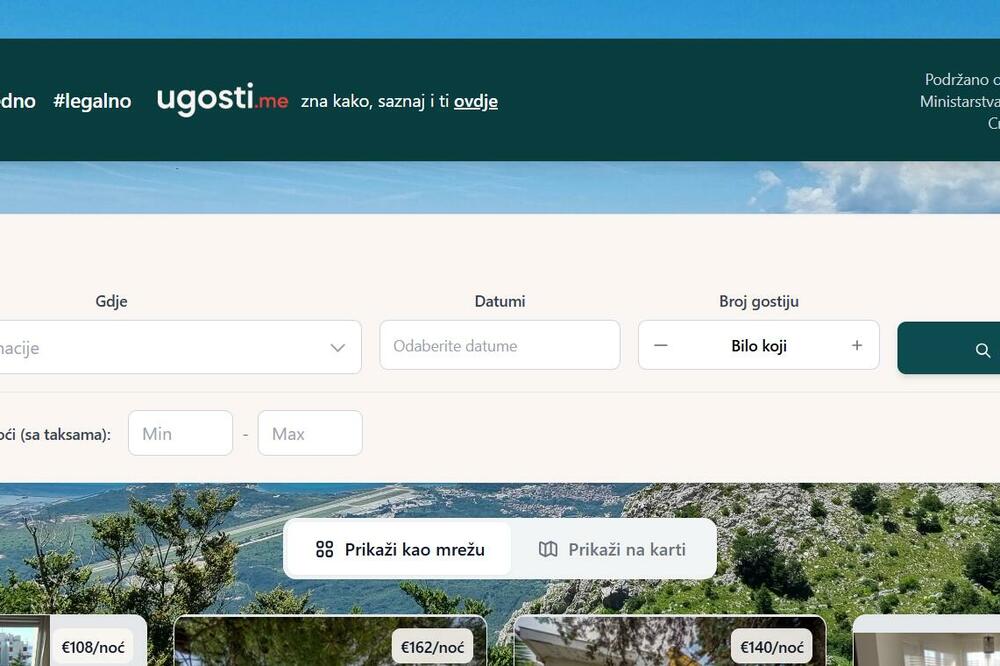Open the Odaberite datume date picker
This screenshot has width=1000, height=666.
[500, 345]
